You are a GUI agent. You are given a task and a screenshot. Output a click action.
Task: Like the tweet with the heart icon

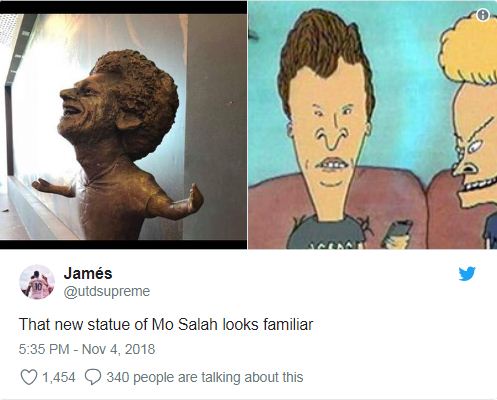click(29, 377)
